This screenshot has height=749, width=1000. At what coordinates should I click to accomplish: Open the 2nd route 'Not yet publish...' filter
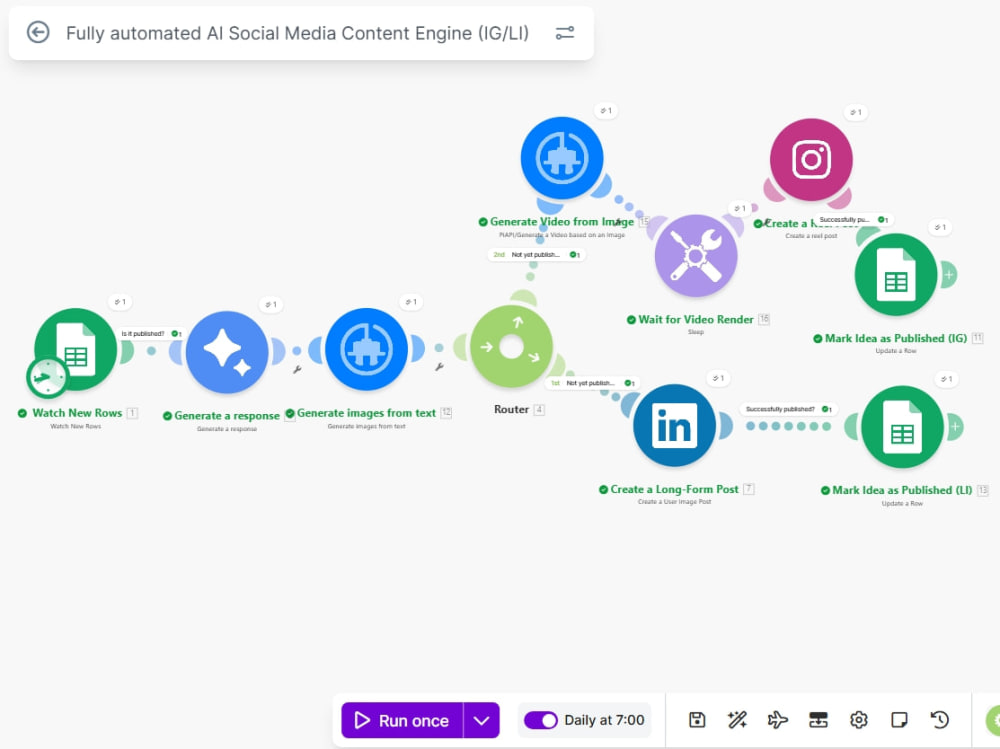point(536,255)
